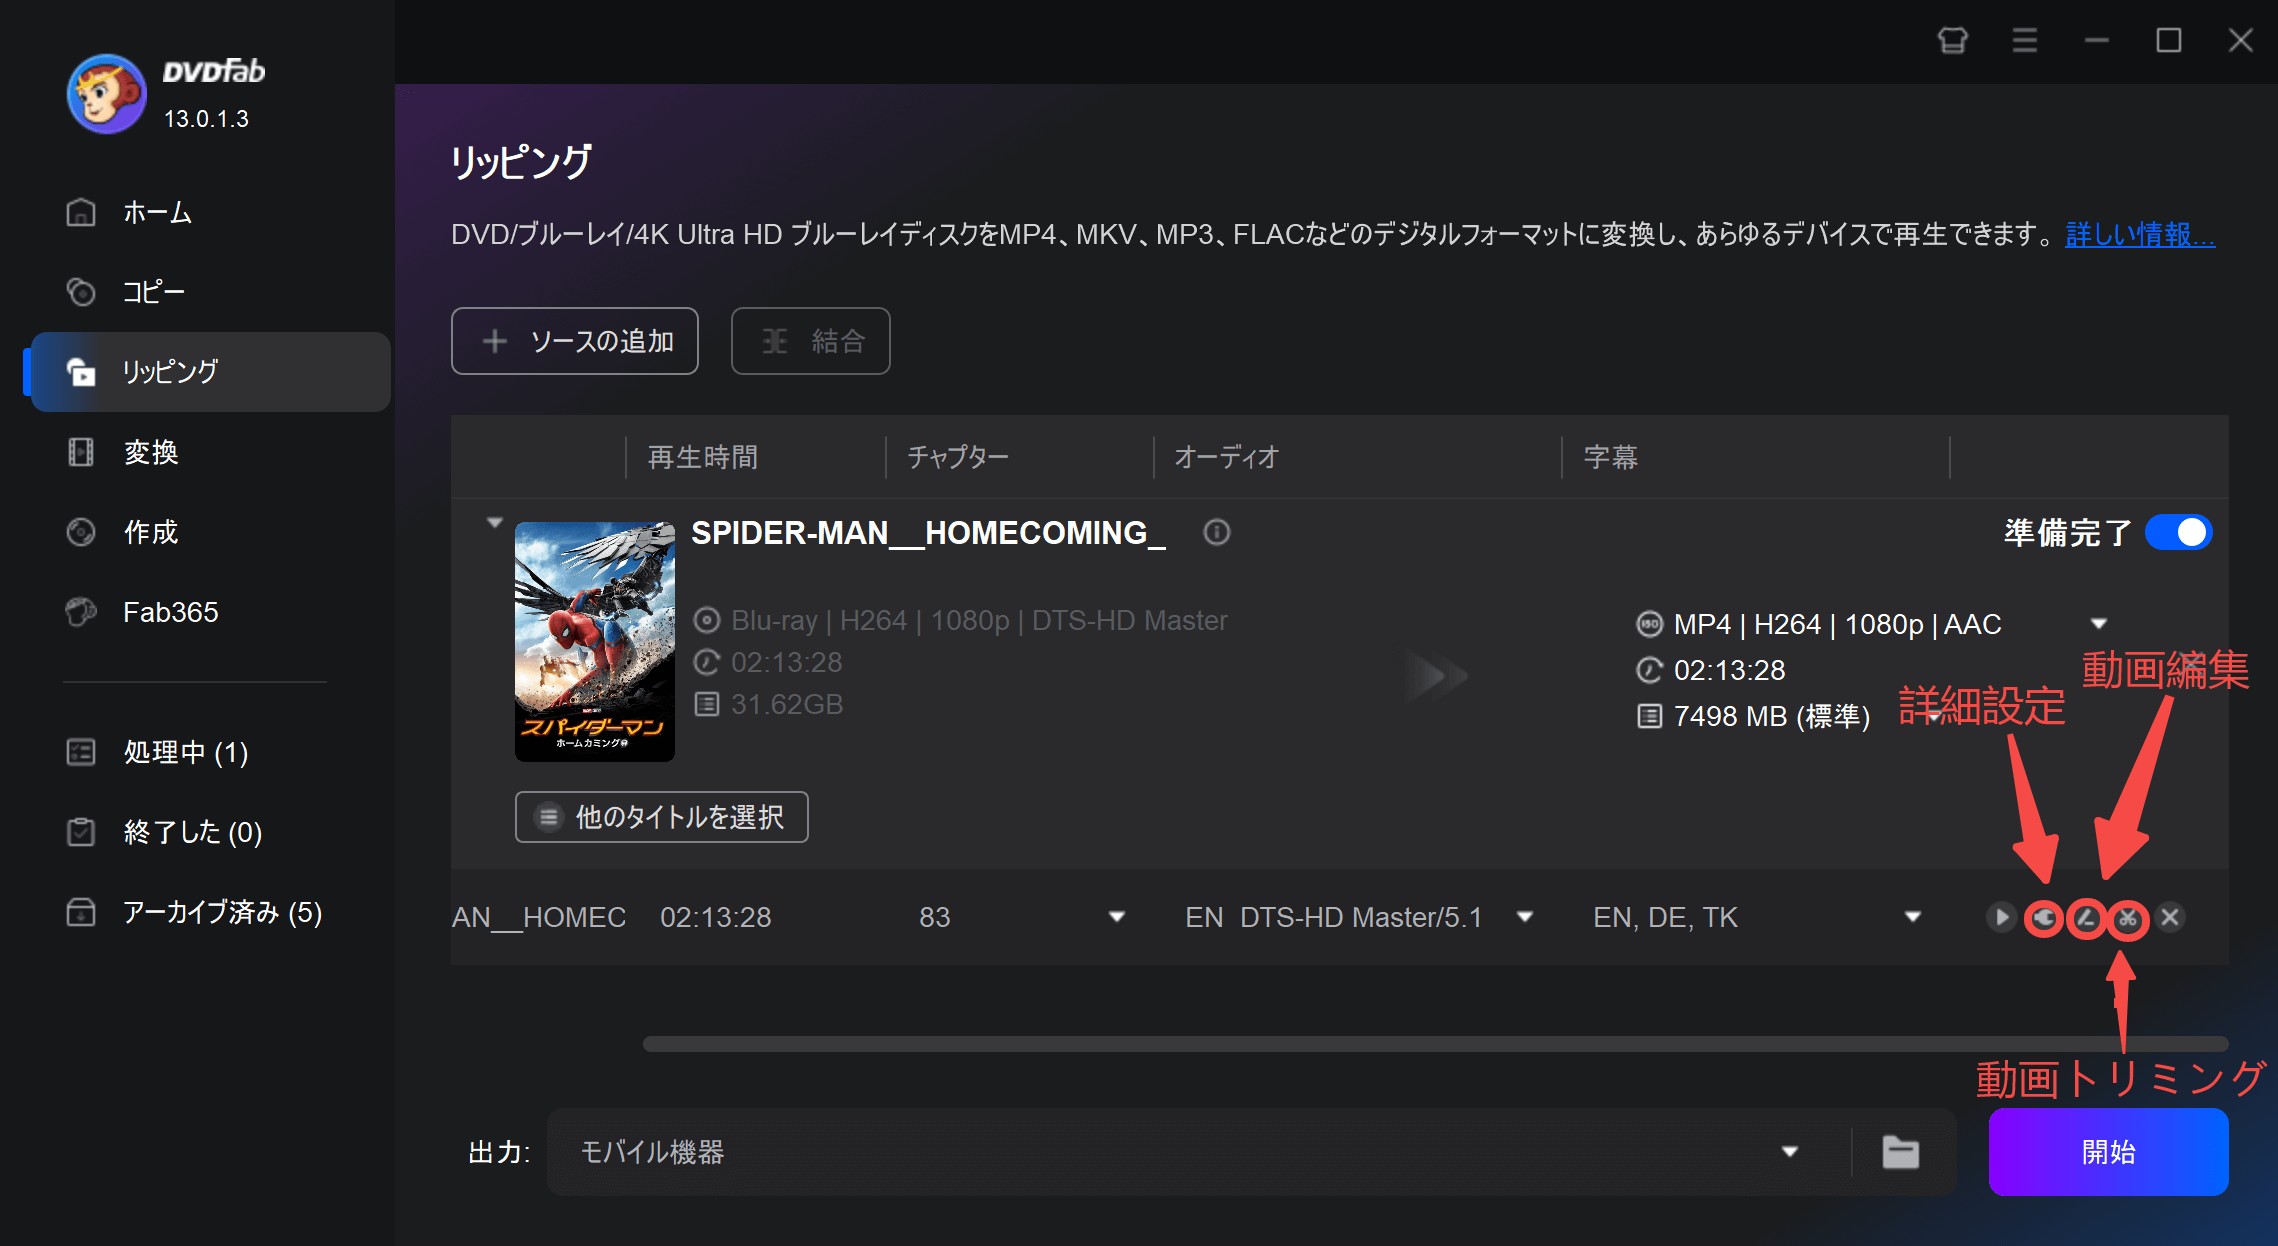
Task: Click the 結合 merge button
Action: tap(811, 341)
